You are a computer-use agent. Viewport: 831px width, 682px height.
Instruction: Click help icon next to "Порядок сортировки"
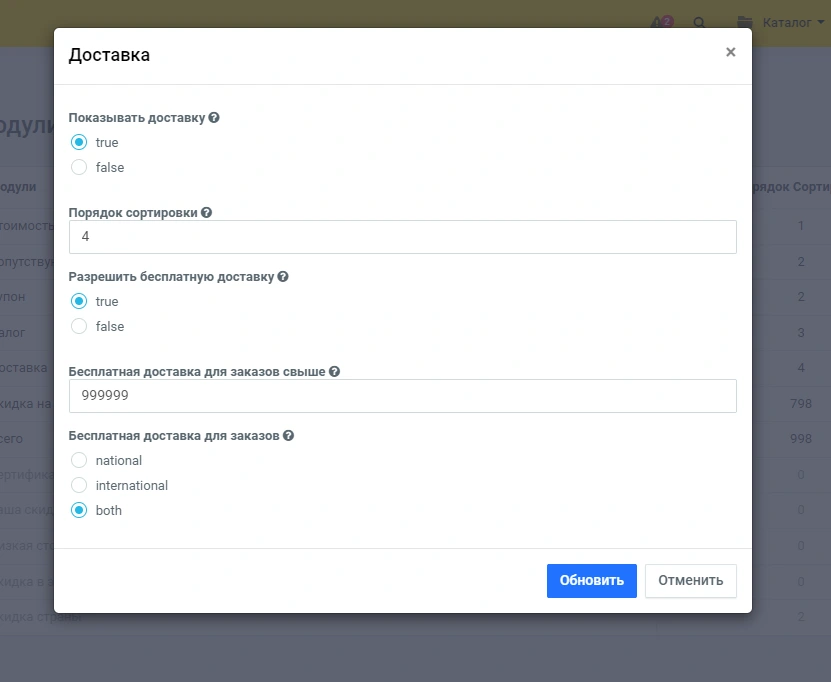tap(206, 213)
